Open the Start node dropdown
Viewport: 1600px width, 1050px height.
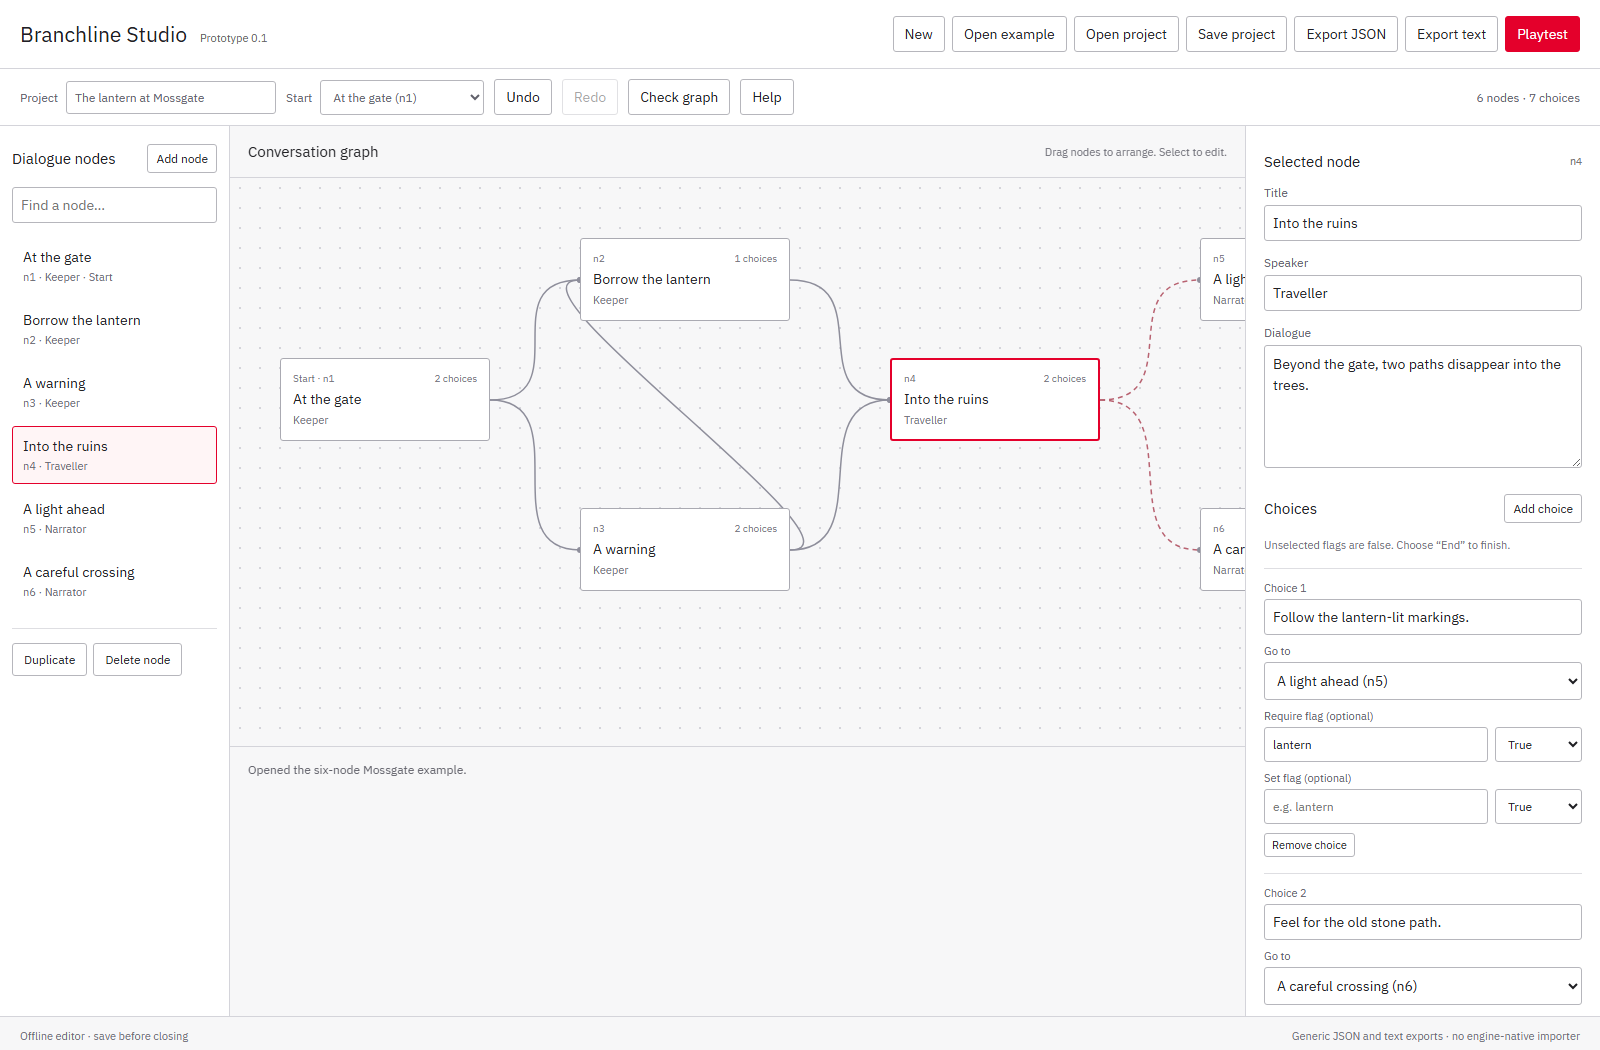pyautogui.click(x=402, y=98)
